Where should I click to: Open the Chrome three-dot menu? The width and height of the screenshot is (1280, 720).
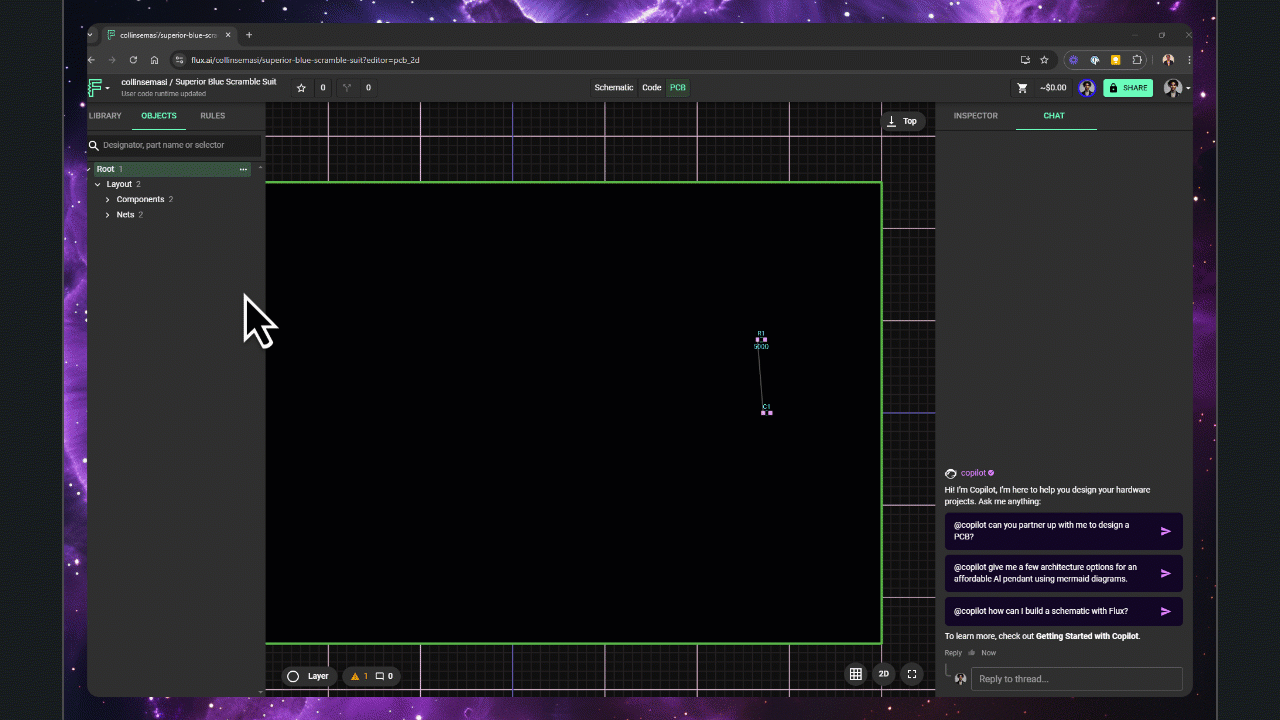pyautogui.click(x=1188, y=60)
